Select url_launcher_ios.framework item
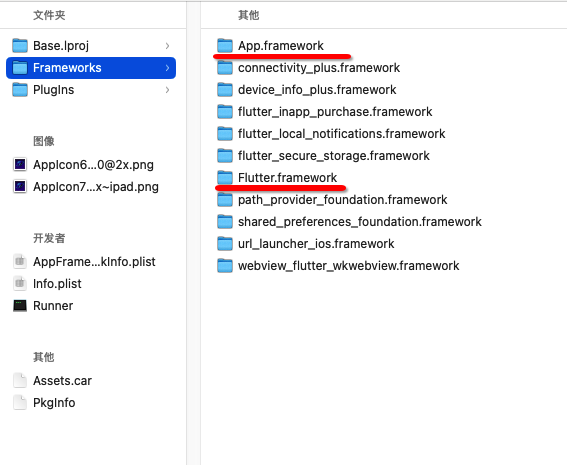Image resolution: width=567 pixels, height=465 pixels. point(306,244)
